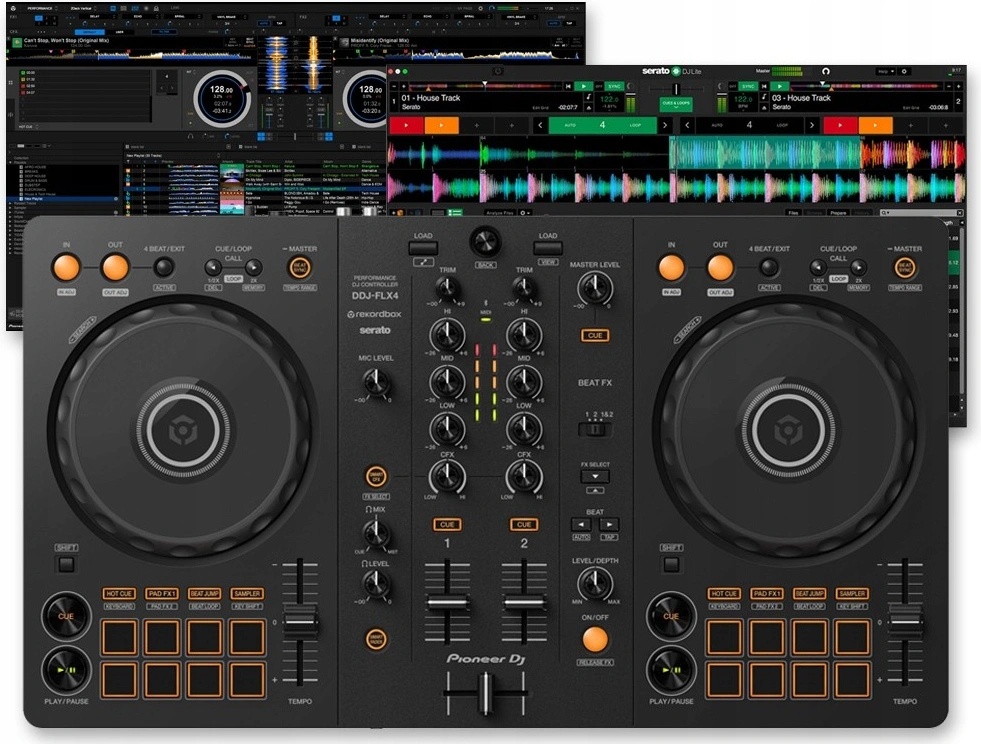Hit PLAY/PAUSE on the controller's right deck
The width and height of the screenshot is (981, 744).
(x=671, y=671)
